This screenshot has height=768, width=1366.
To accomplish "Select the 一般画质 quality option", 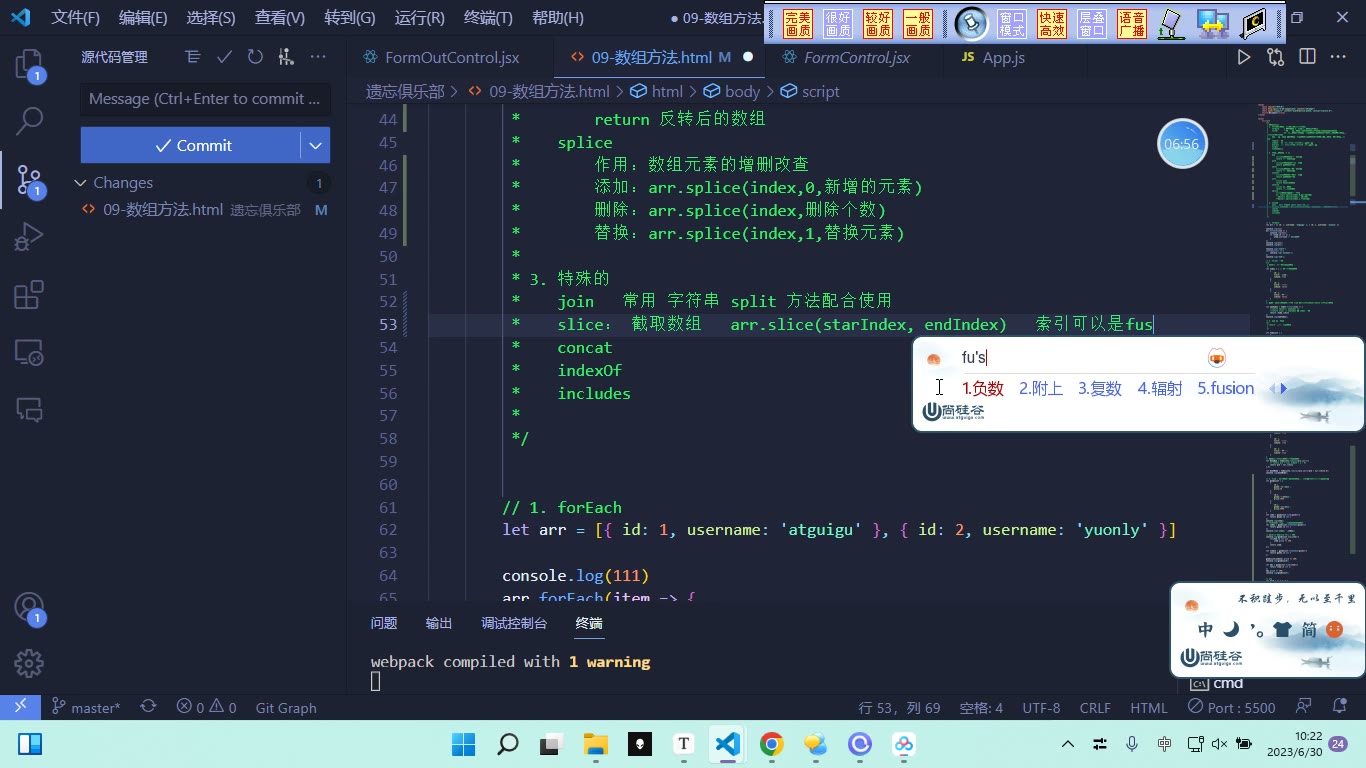I will 918,24.
